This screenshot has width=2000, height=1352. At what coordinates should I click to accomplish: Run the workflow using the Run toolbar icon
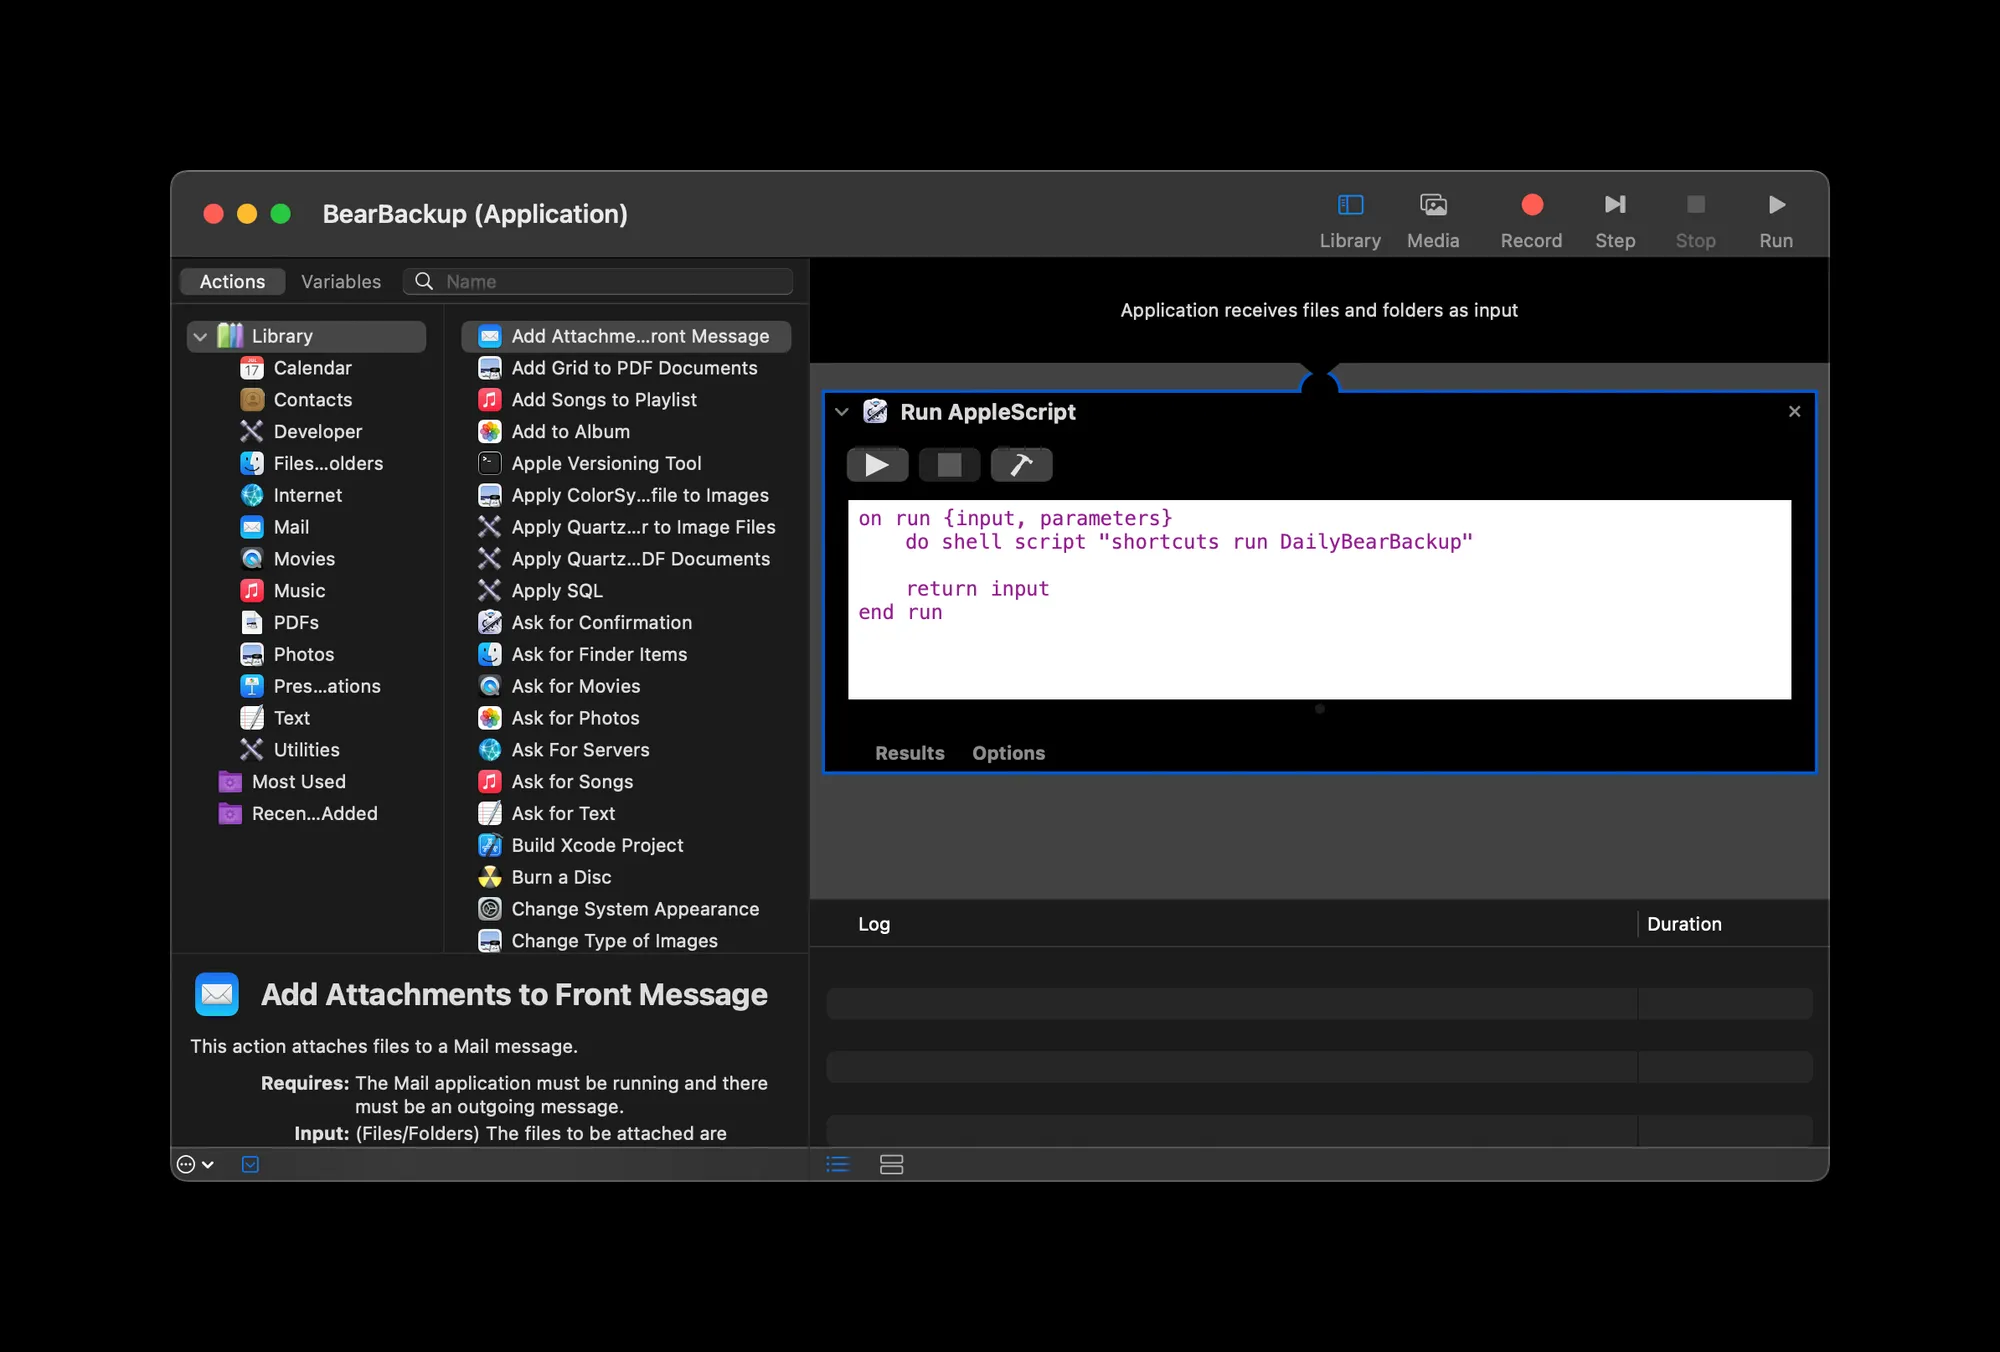click(x=1776, y=205)
